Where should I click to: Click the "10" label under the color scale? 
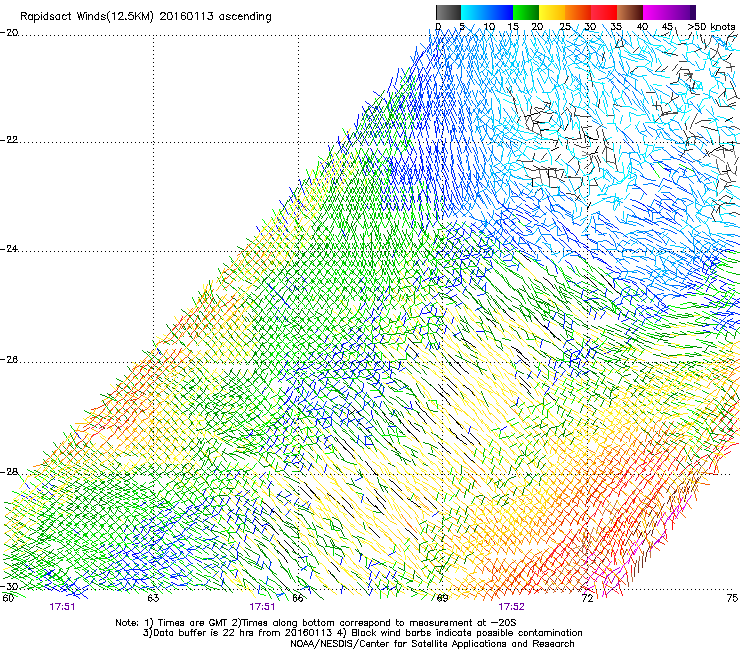point(489,26)
